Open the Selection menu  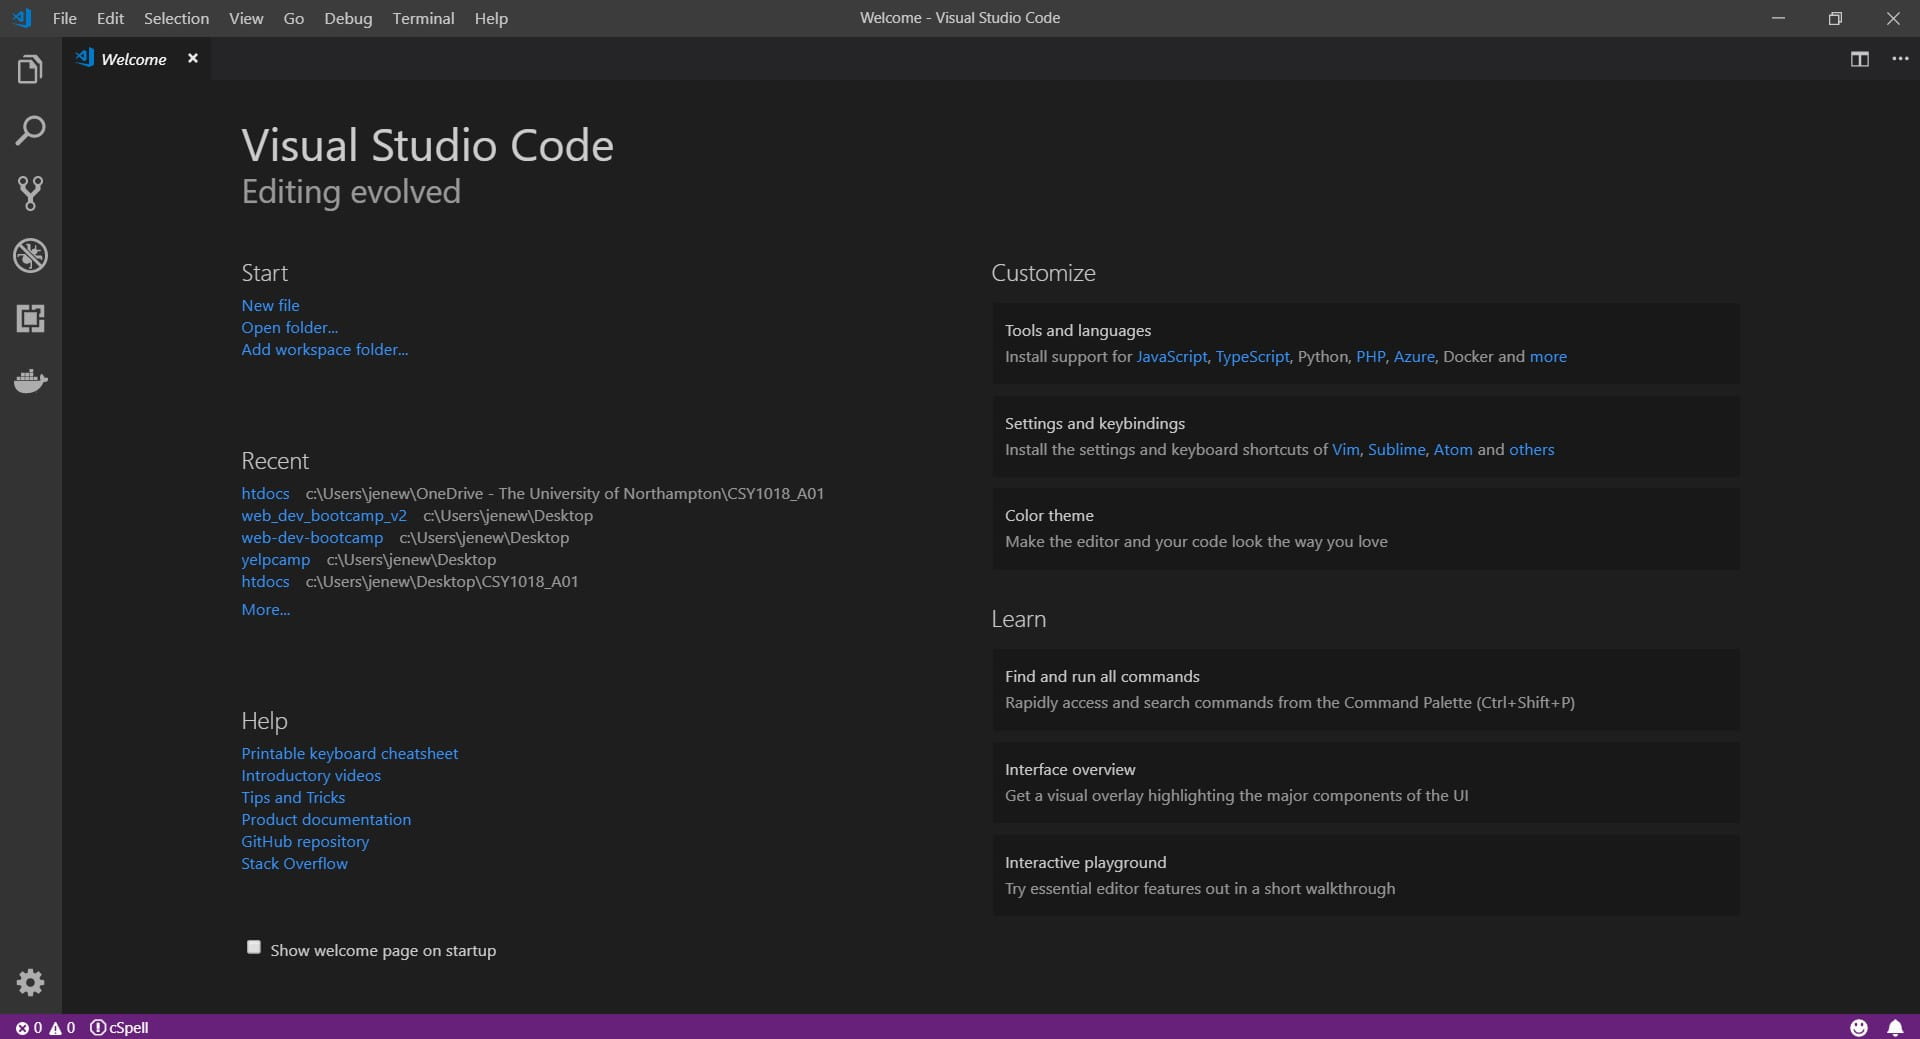coord(176,18)
